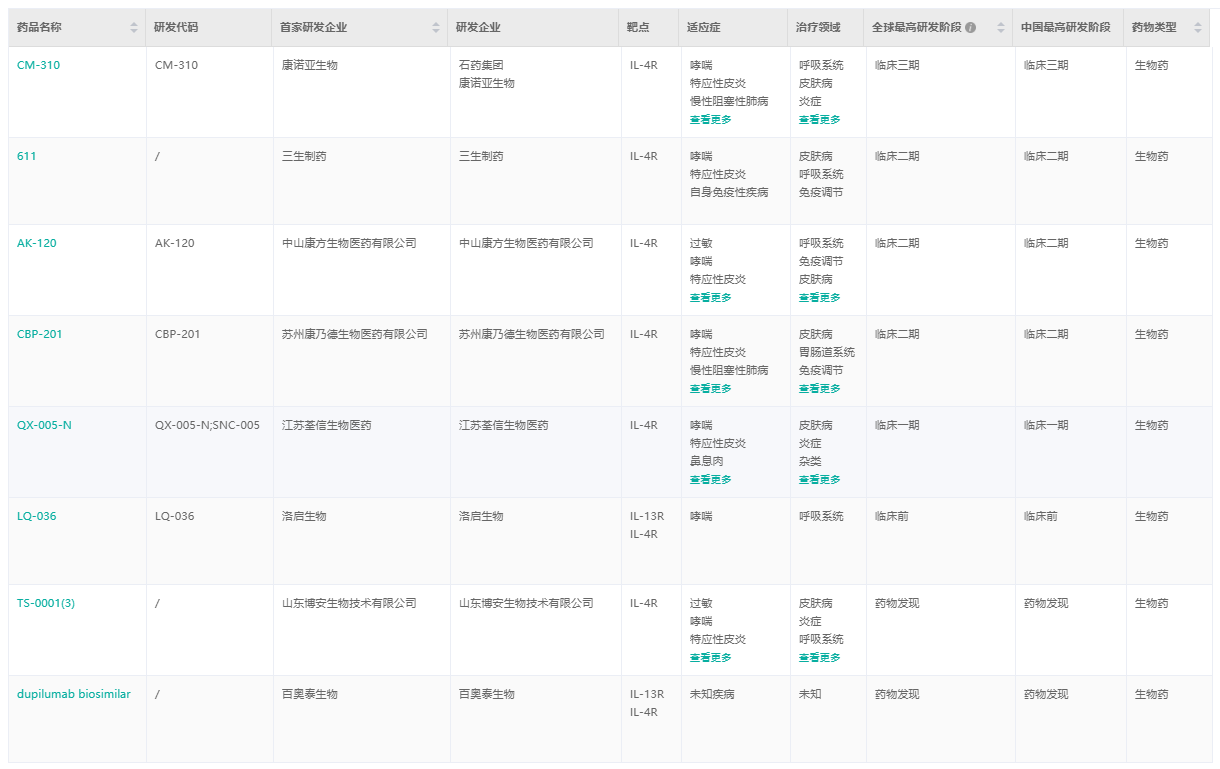Sort table by 药品名称 column arrows
Viewport: 1220px width, 769px height.
pyautogui.click(x=134, y=28)
